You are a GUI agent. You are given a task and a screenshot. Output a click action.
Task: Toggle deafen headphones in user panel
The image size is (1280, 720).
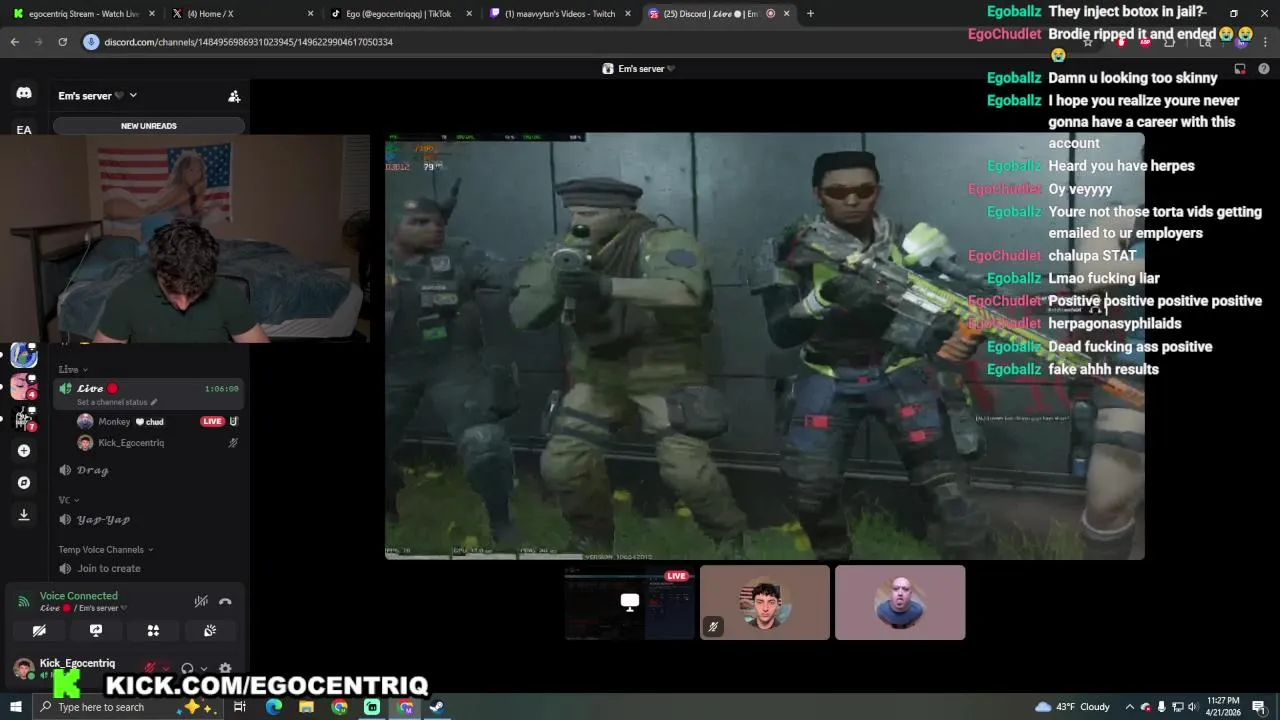click(187, 669)
